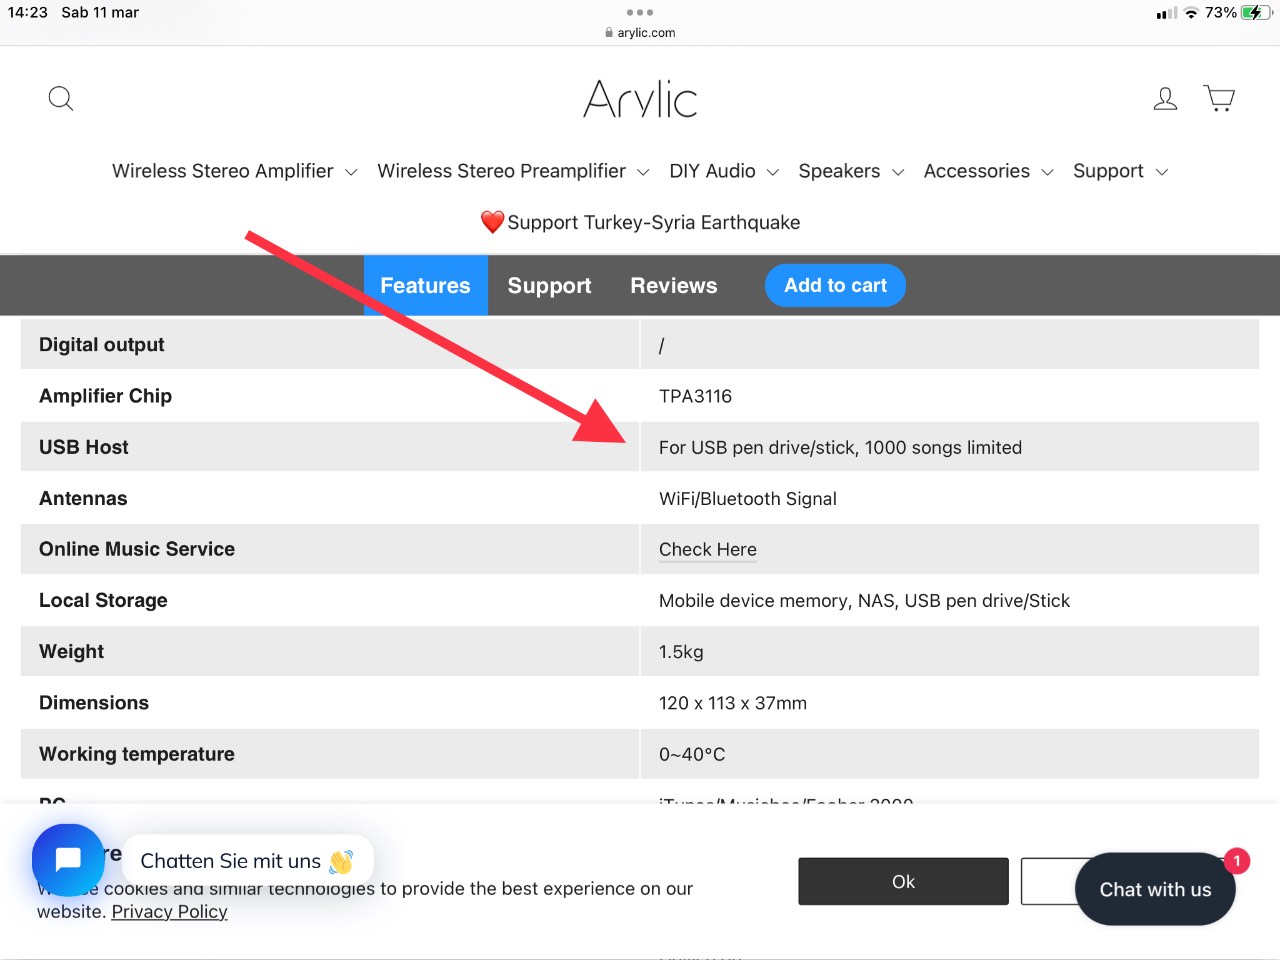
Task: Tap the padlock icon beside arylic.com
Action: 609,32
